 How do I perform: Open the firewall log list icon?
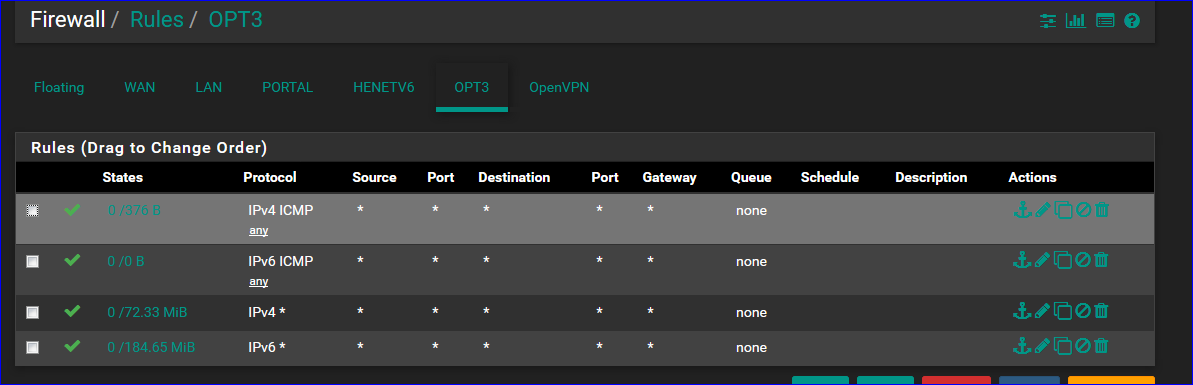tap(1105, 21)
